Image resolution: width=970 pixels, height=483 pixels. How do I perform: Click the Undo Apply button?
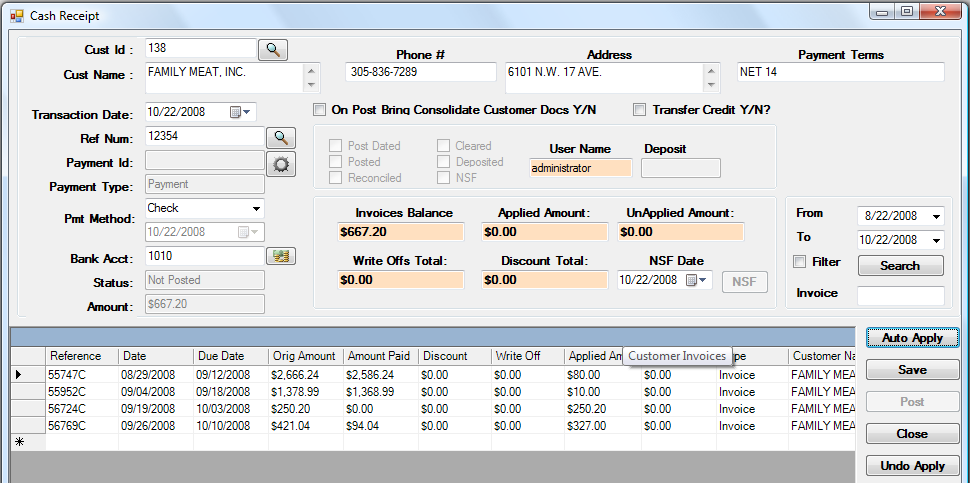coord(912,466)
